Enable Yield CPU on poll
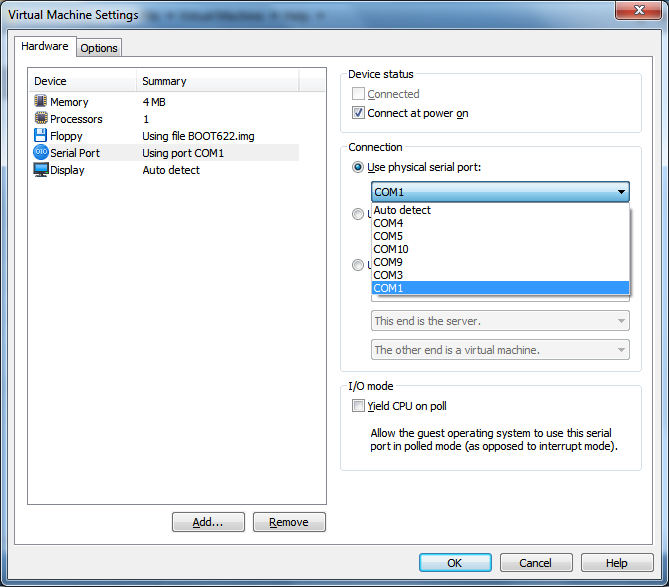 point(359,406)
